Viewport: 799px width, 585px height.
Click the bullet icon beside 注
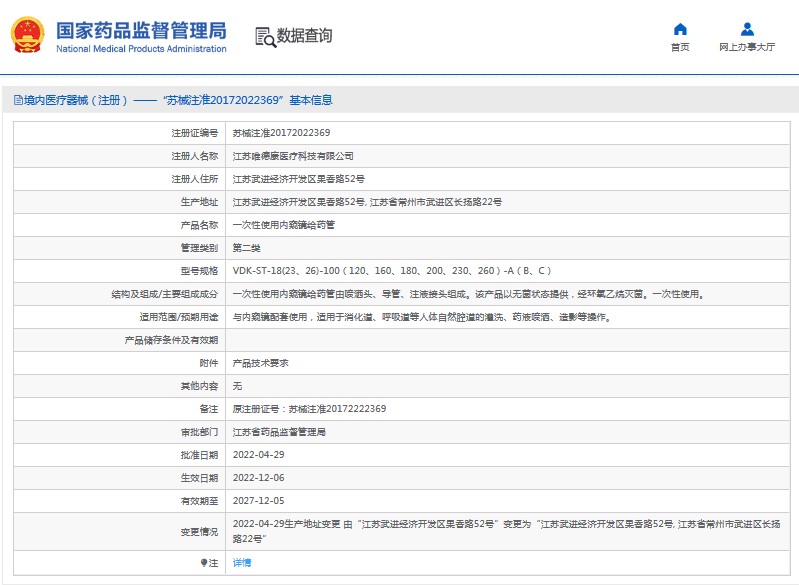coord(204,563)
